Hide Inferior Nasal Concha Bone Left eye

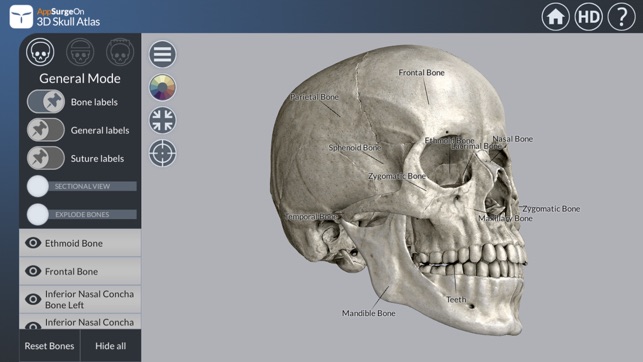click(33, 299)
